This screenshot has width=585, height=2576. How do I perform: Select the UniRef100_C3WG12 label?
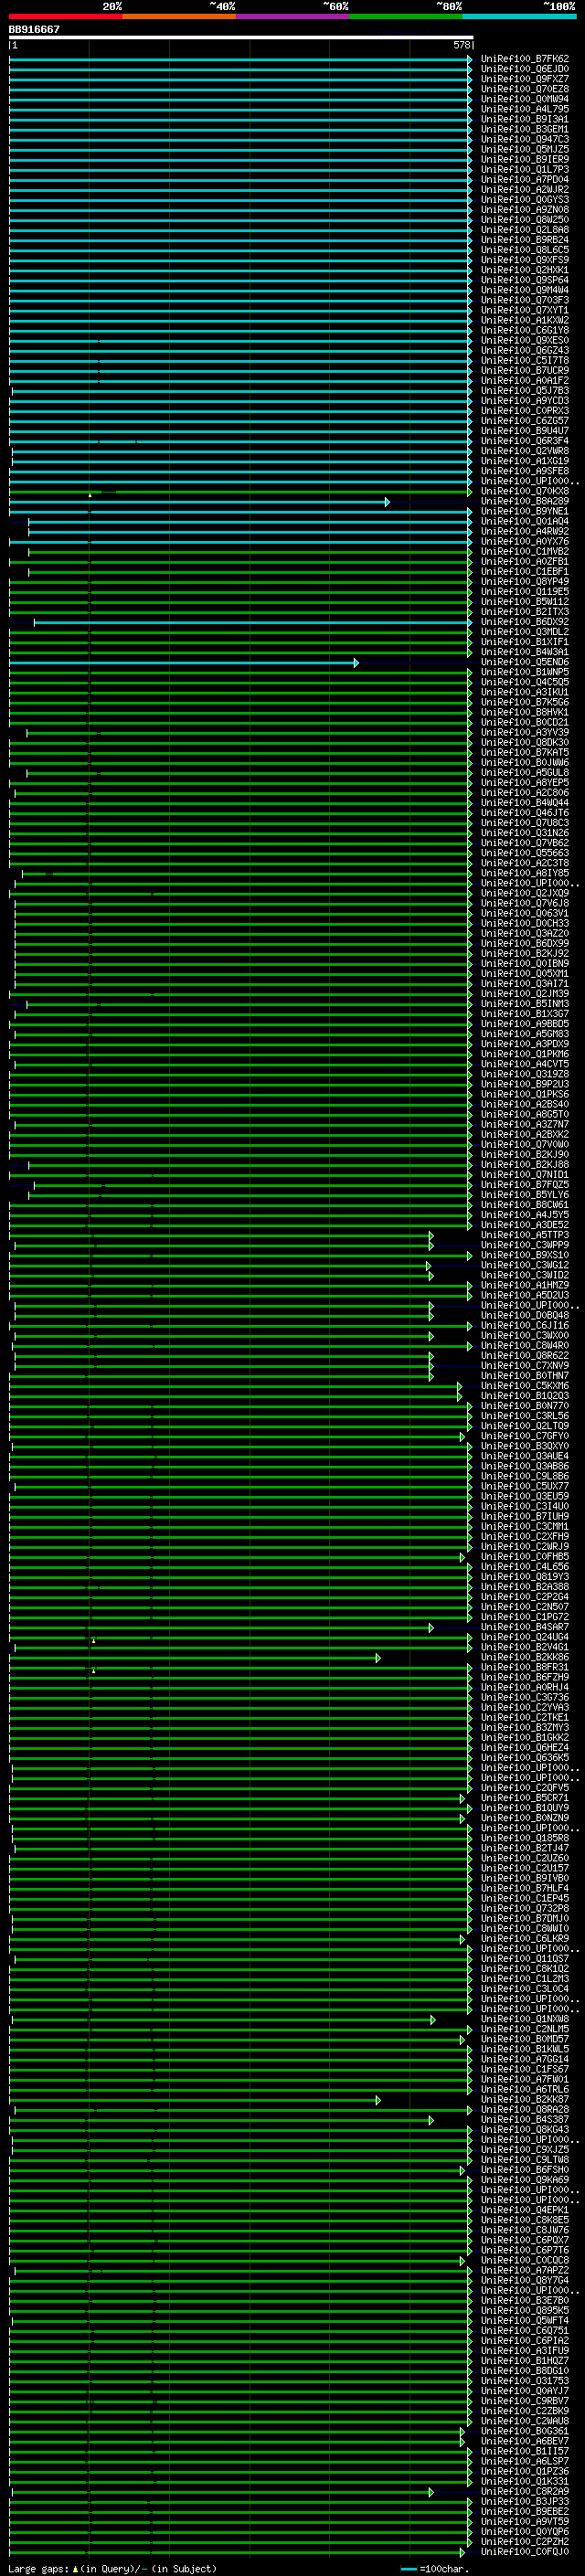[x=525, y=1265]
